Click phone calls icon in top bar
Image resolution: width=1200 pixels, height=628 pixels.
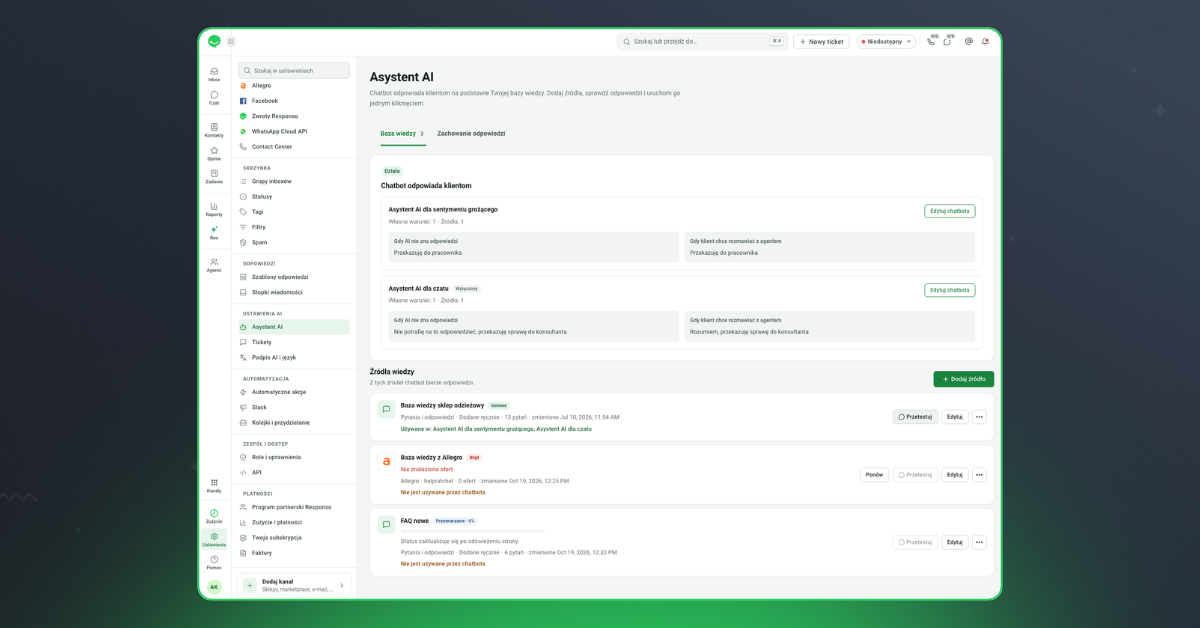tap(931, 41)
